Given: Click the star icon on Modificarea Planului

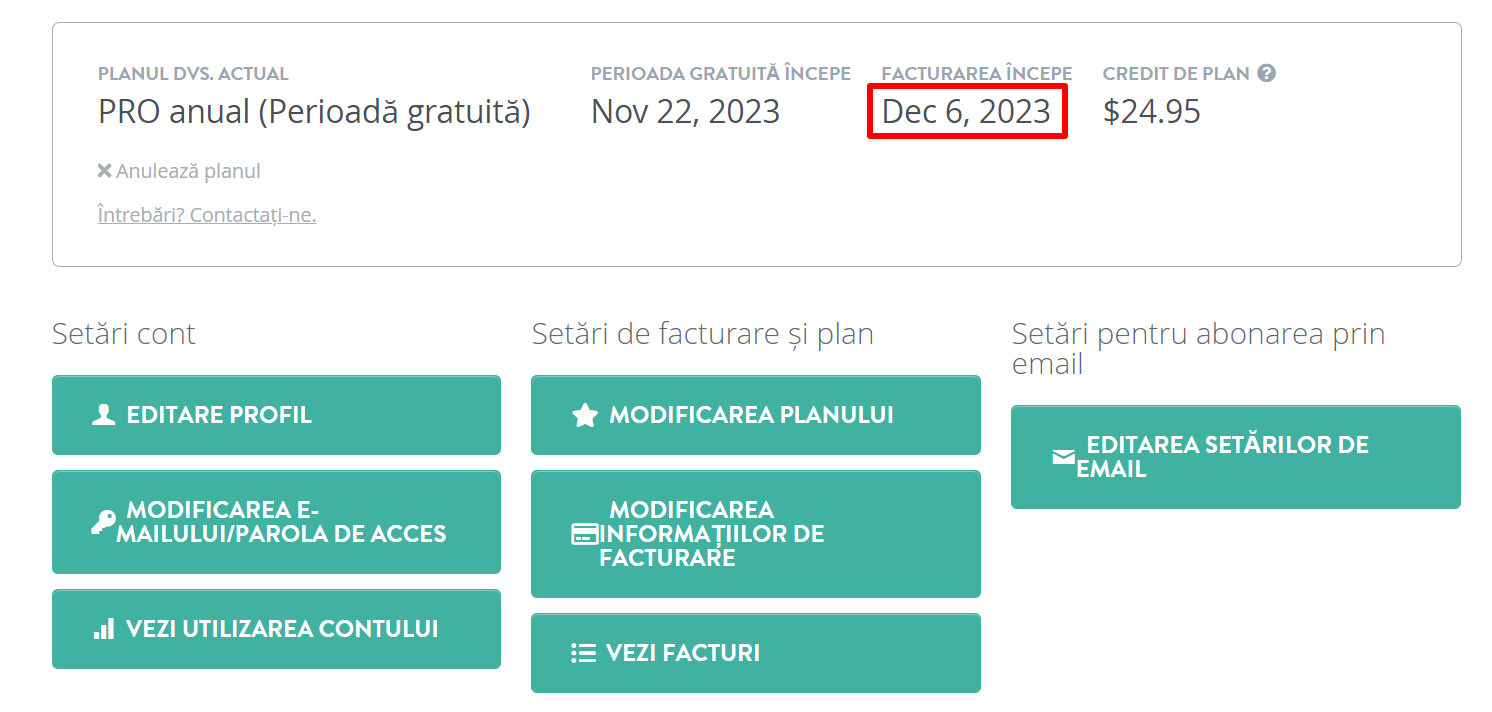Looking at the screenshot, I should click(x=584, y=415).
